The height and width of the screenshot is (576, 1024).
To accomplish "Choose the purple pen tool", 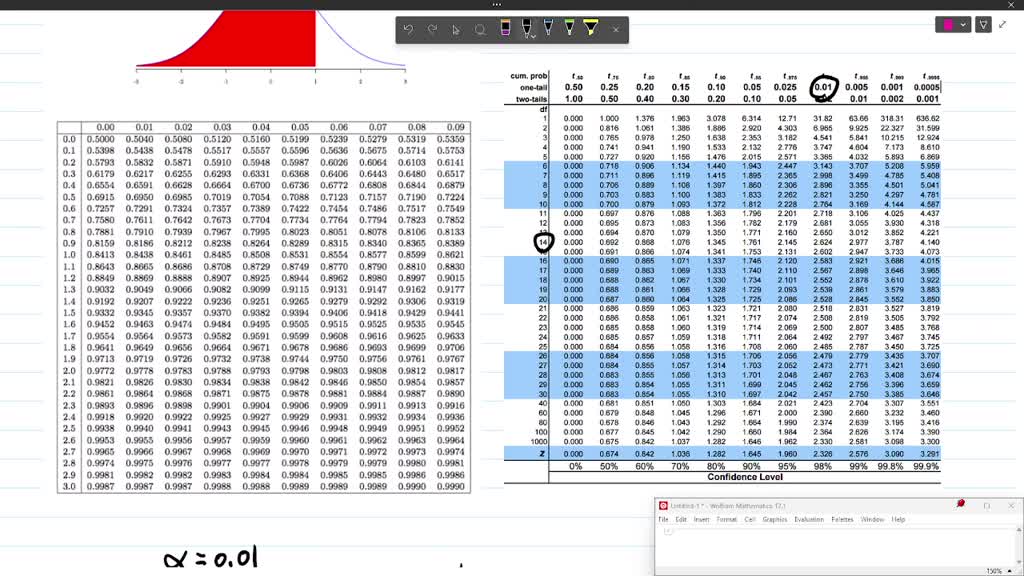I will click(505, 29).
